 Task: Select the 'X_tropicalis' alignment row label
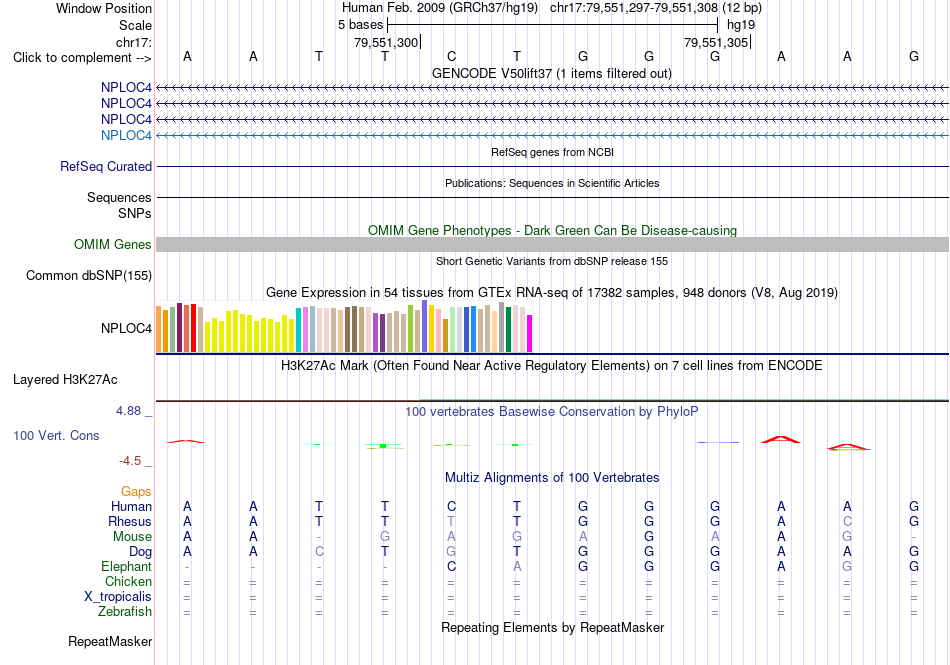pyautogui.click(x=118, y=597)
